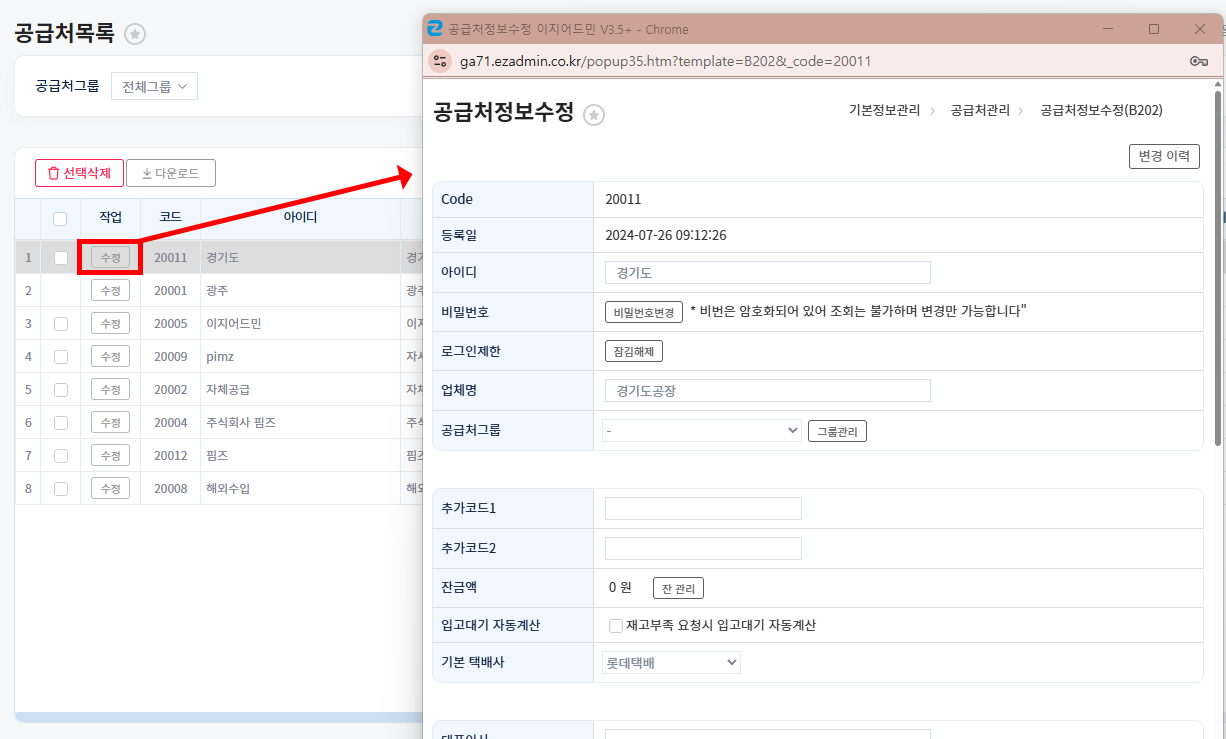Click the 변경 이력 button
This screenshot has width=1226, height=739.
(x=1163, y=156)
